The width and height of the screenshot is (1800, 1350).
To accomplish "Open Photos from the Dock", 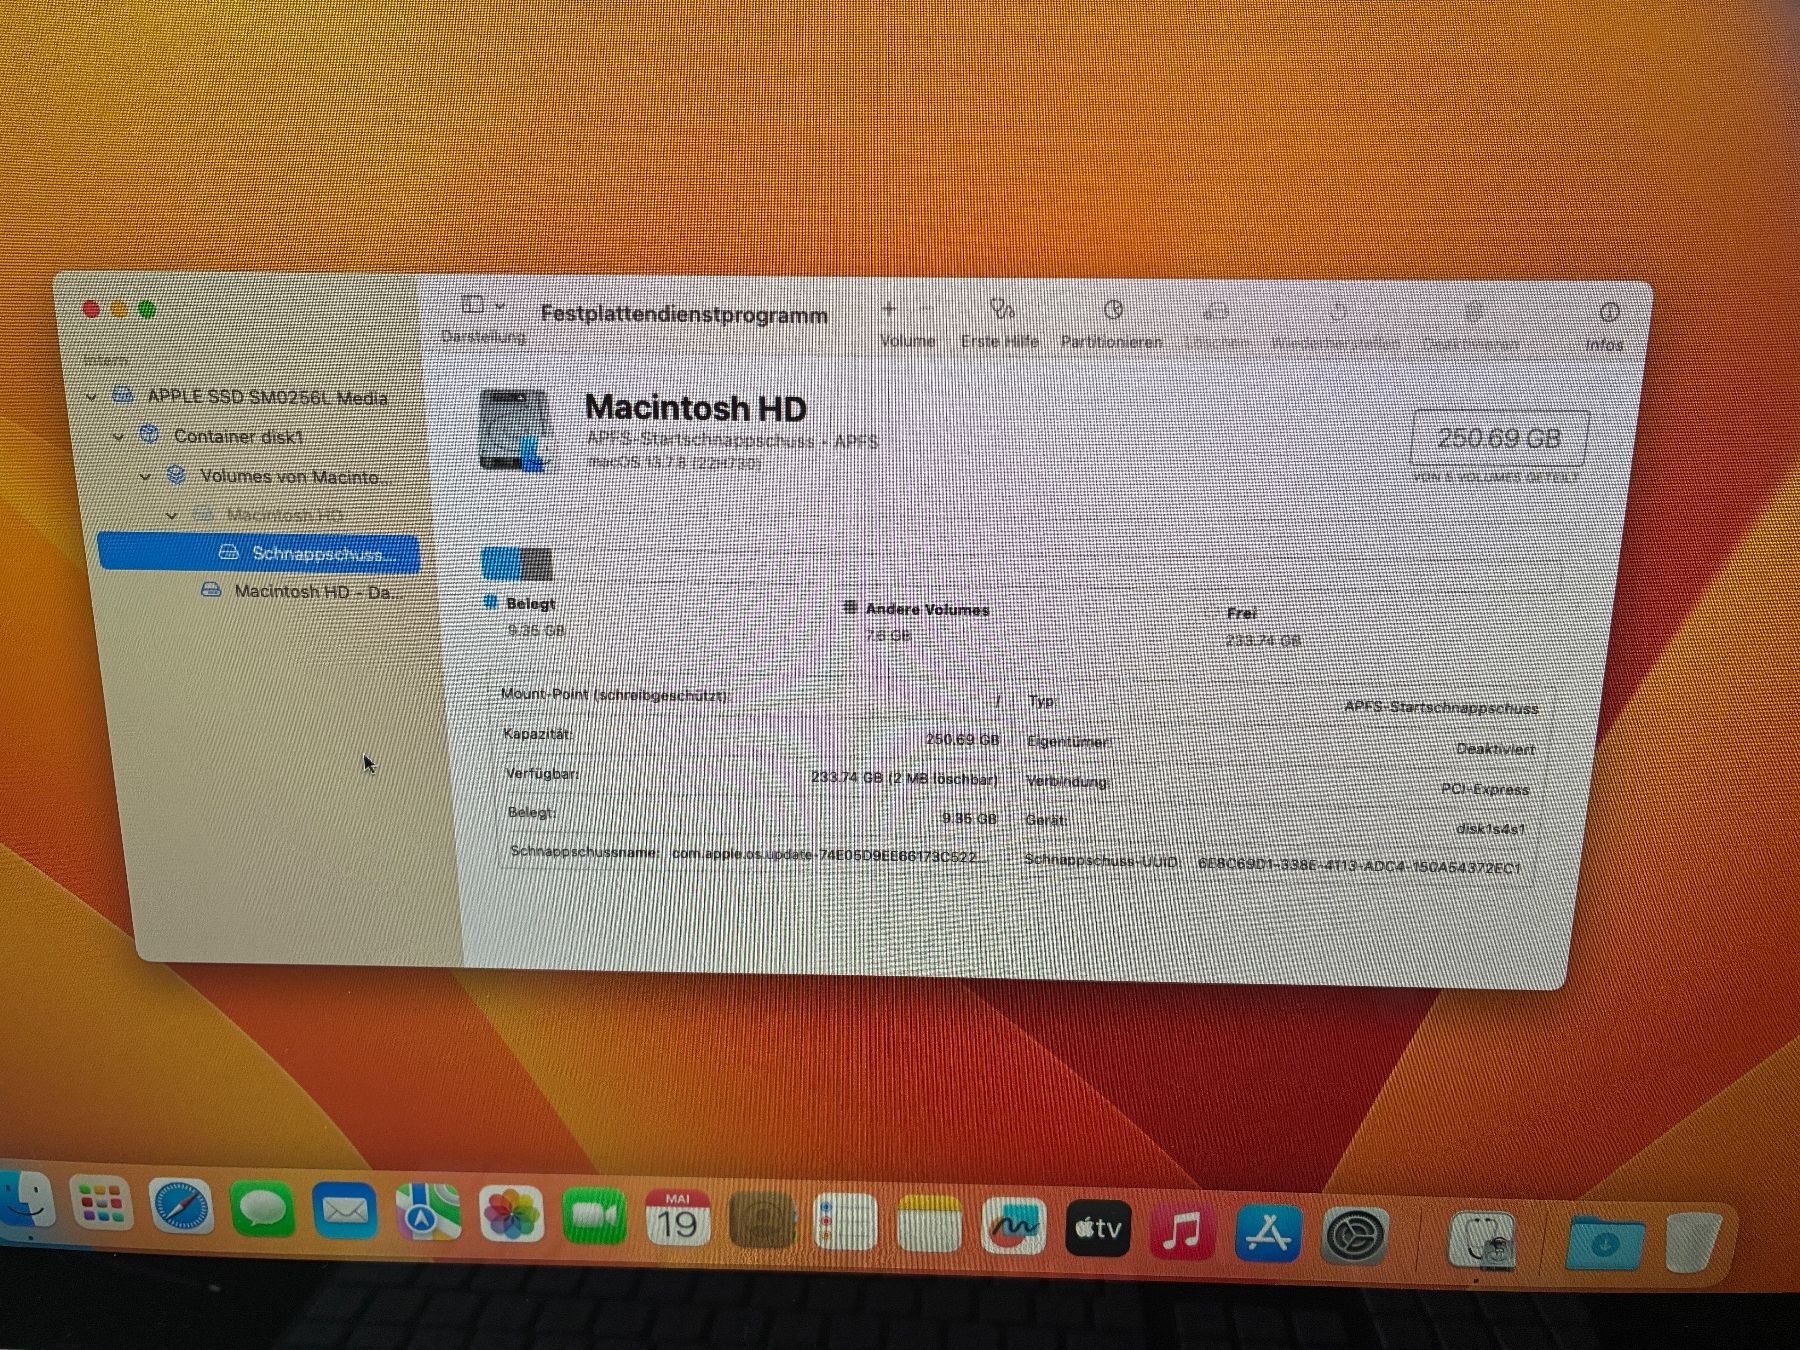I will [x=511, y=1216].
